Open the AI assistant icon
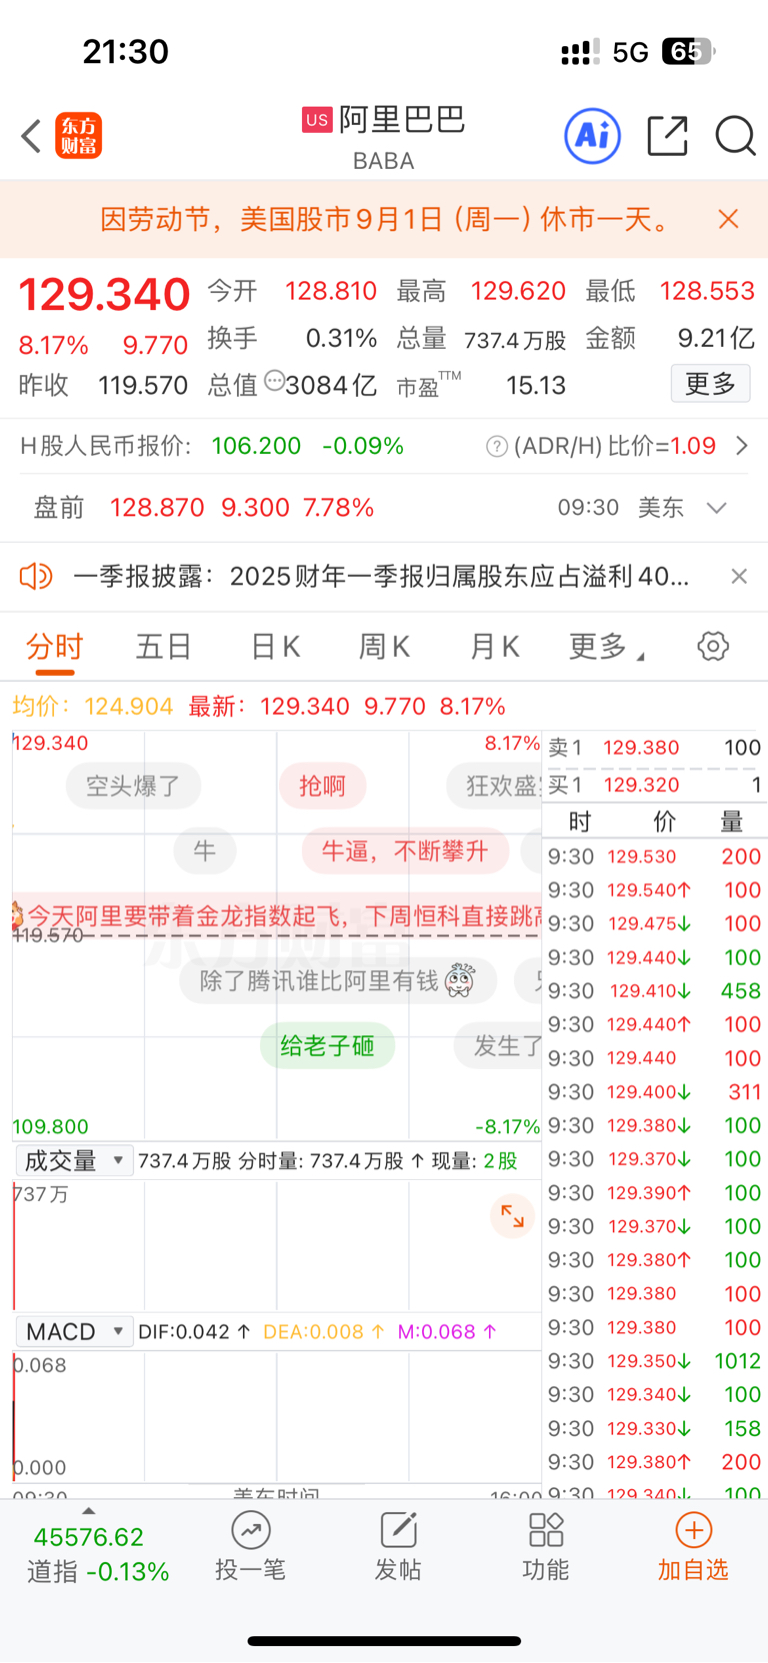The width and height of the screenshot is (768, 1663). point(593,136)
